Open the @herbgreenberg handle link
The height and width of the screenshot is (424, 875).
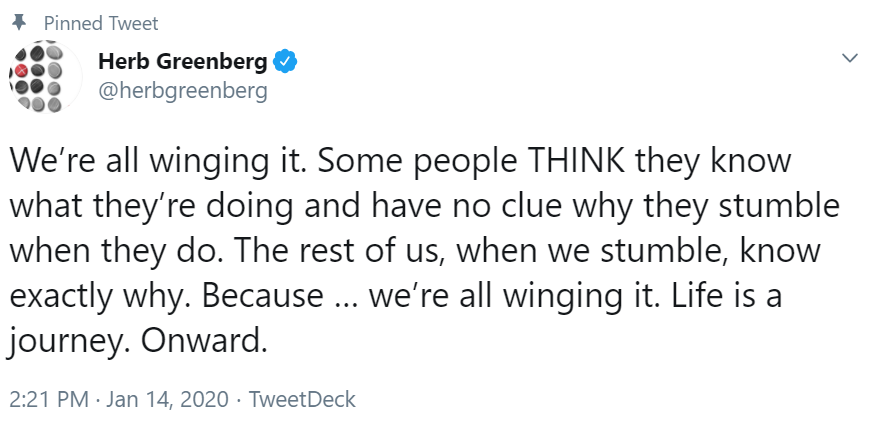coord(182,91)
